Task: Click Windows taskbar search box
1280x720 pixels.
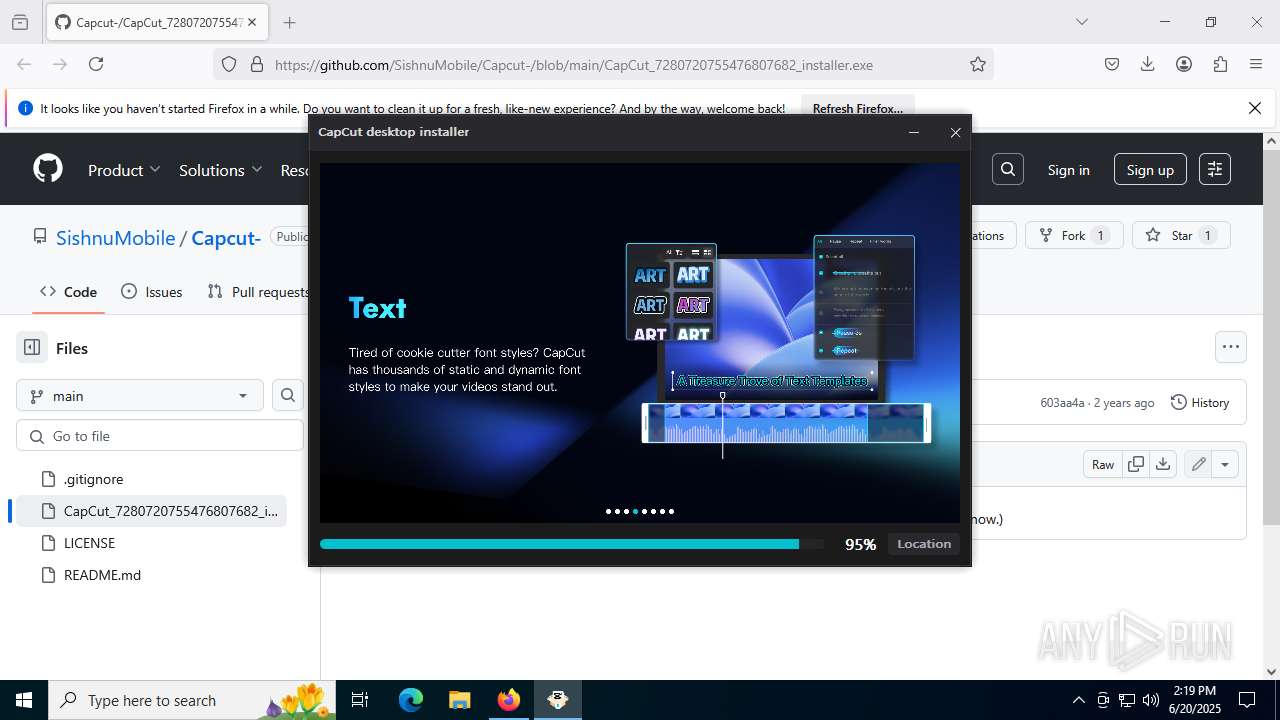Action: point(193,700)
